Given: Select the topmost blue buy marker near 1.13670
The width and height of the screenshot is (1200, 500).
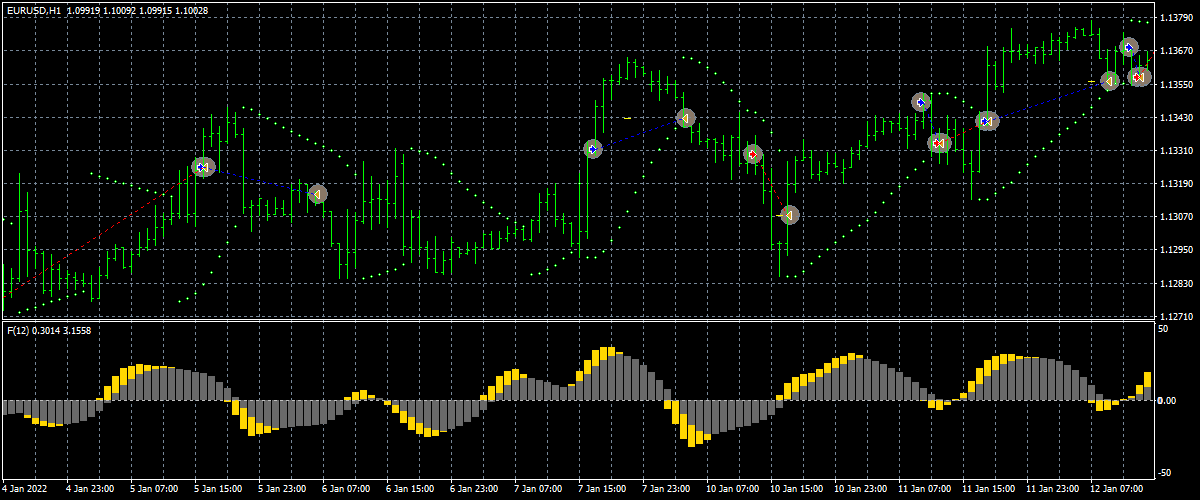Looking at the screenshot, I should pos(1129,46).
